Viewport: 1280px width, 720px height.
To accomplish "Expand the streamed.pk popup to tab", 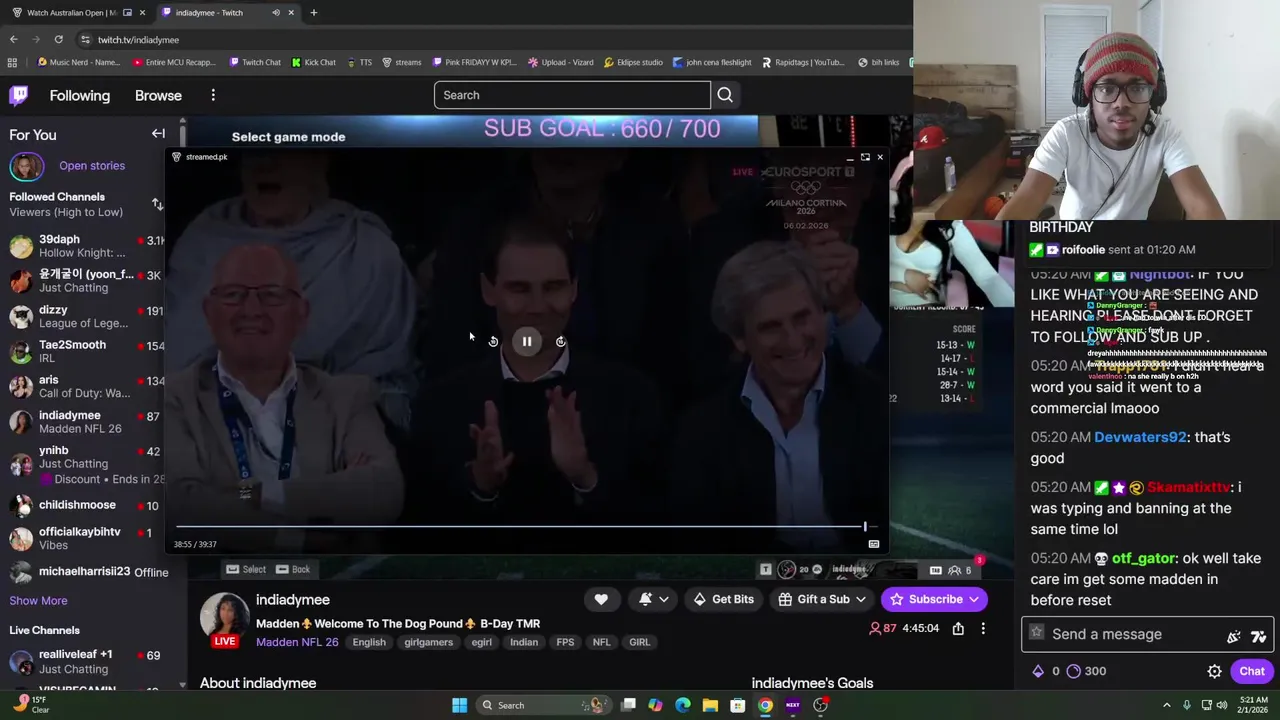I will (865, 157).
